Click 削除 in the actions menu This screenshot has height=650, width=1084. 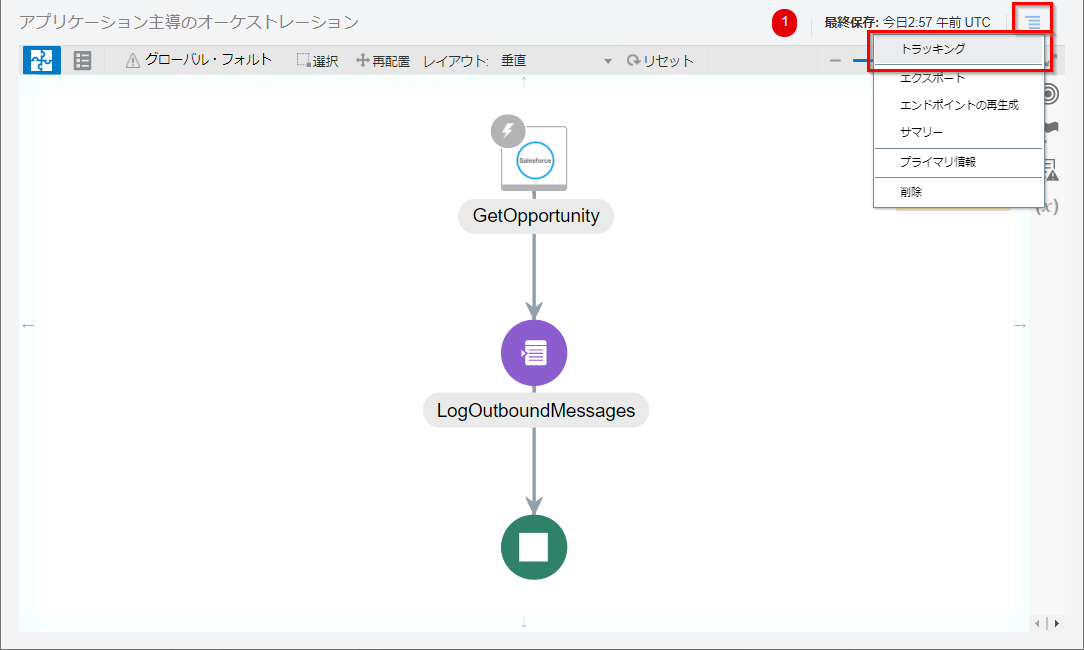click(x=910, y=192)
